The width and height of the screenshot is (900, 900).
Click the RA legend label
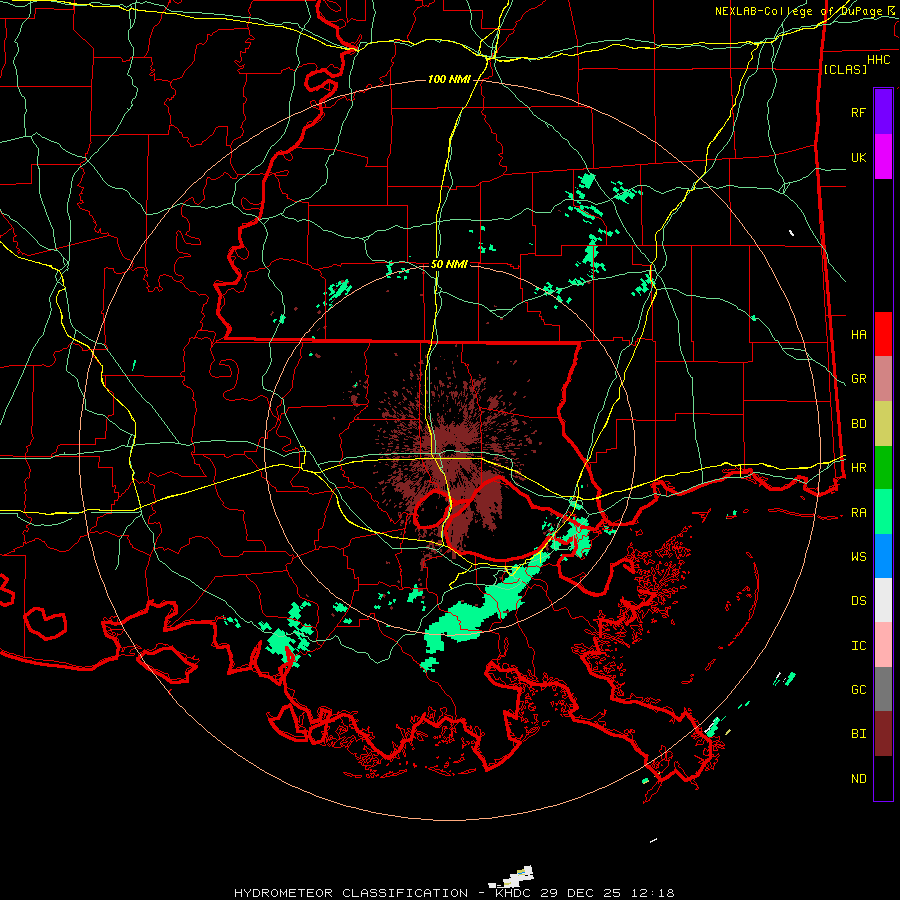coord(859,513)
